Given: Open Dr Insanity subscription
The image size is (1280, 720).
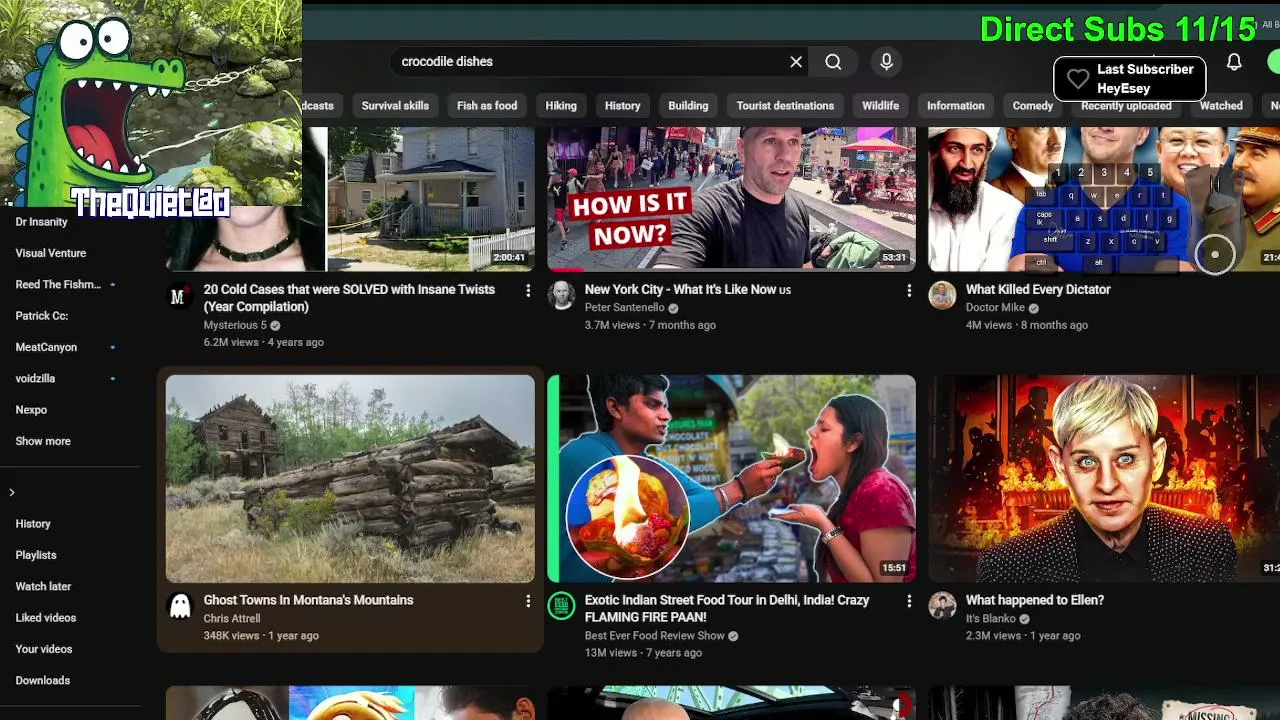Looking at the screenshot, I should click(42, 222).
